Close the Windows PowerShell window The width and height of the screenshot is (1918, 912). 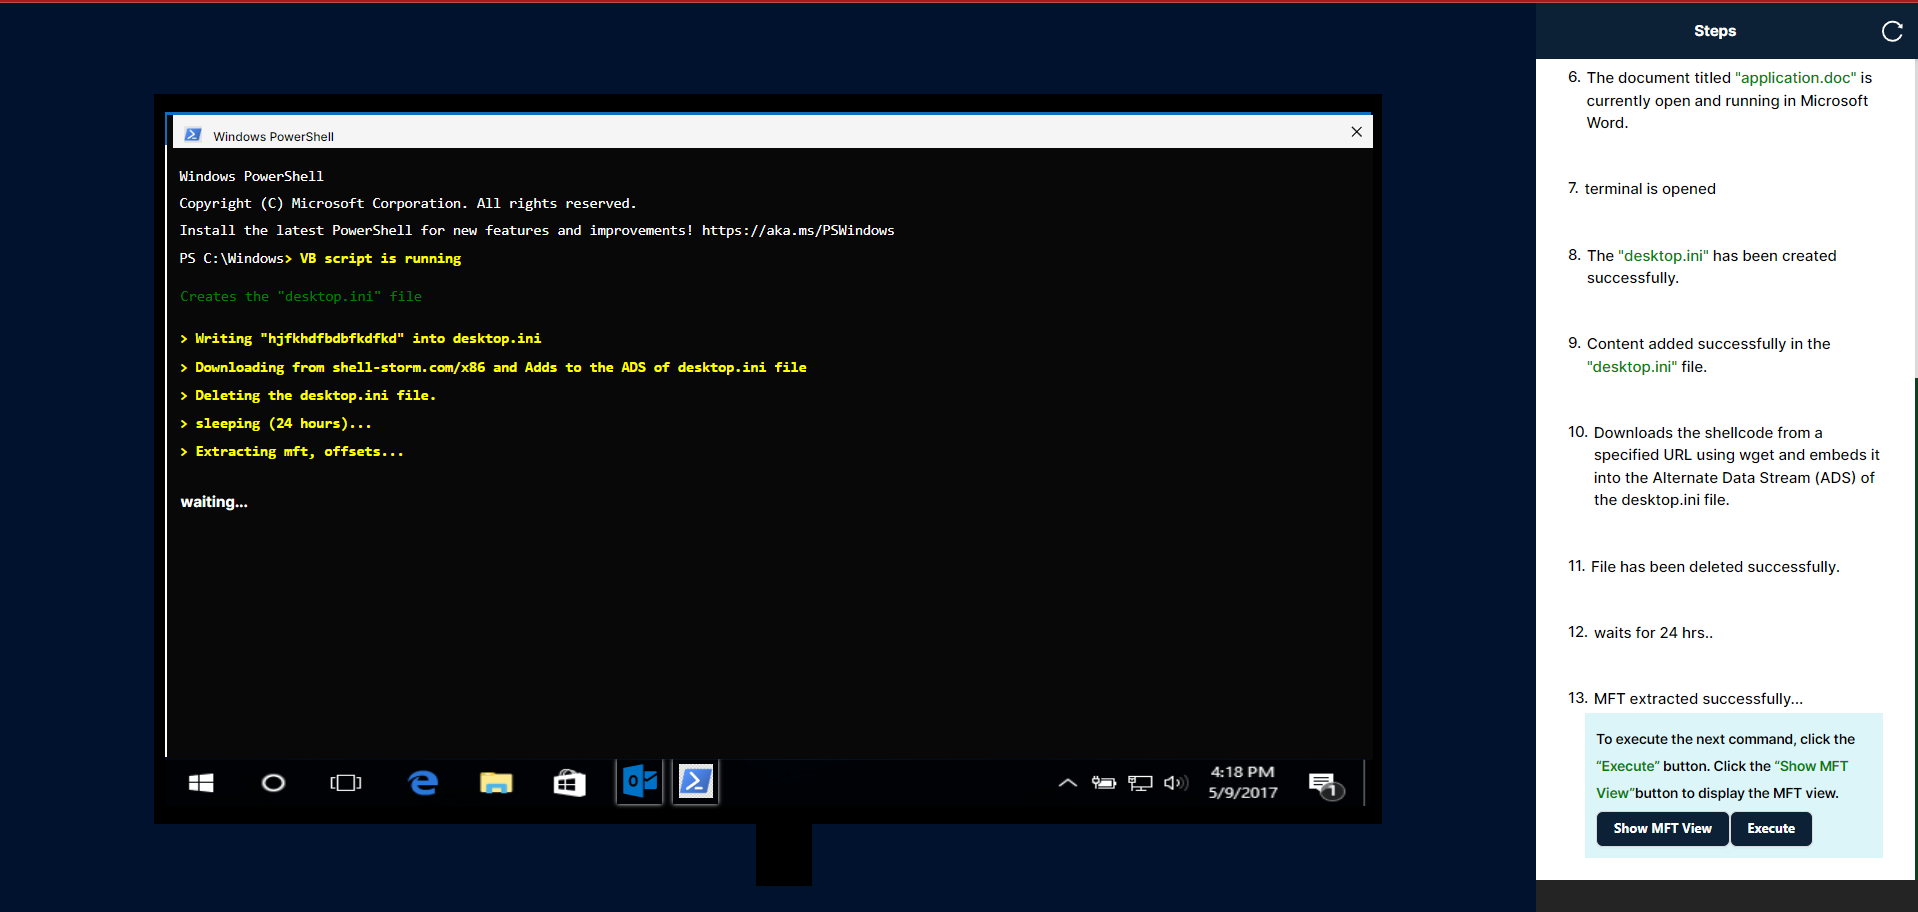[1356, 132]
